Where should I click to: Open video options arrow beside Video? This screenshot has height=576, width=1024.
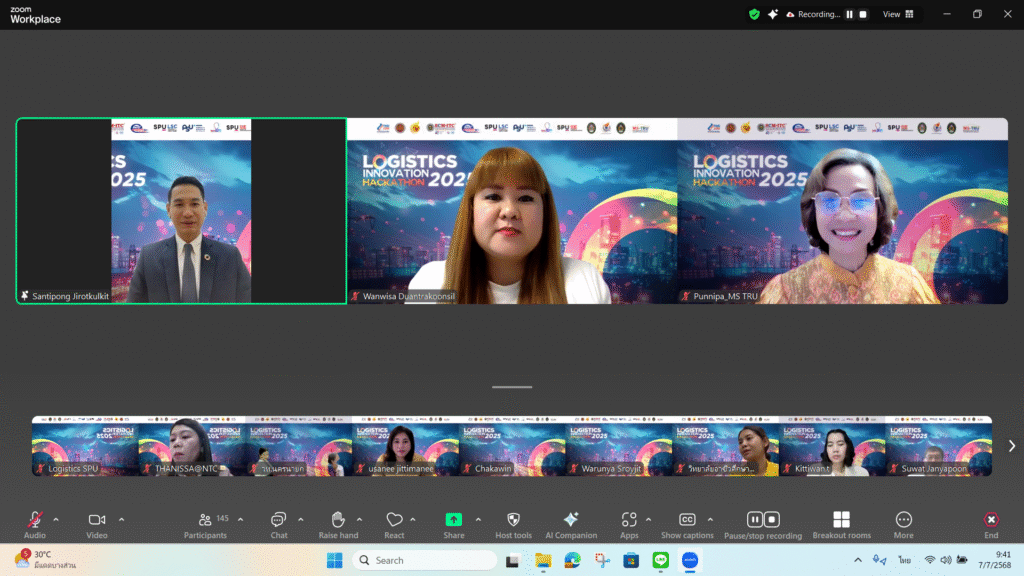tap(121, 520)
